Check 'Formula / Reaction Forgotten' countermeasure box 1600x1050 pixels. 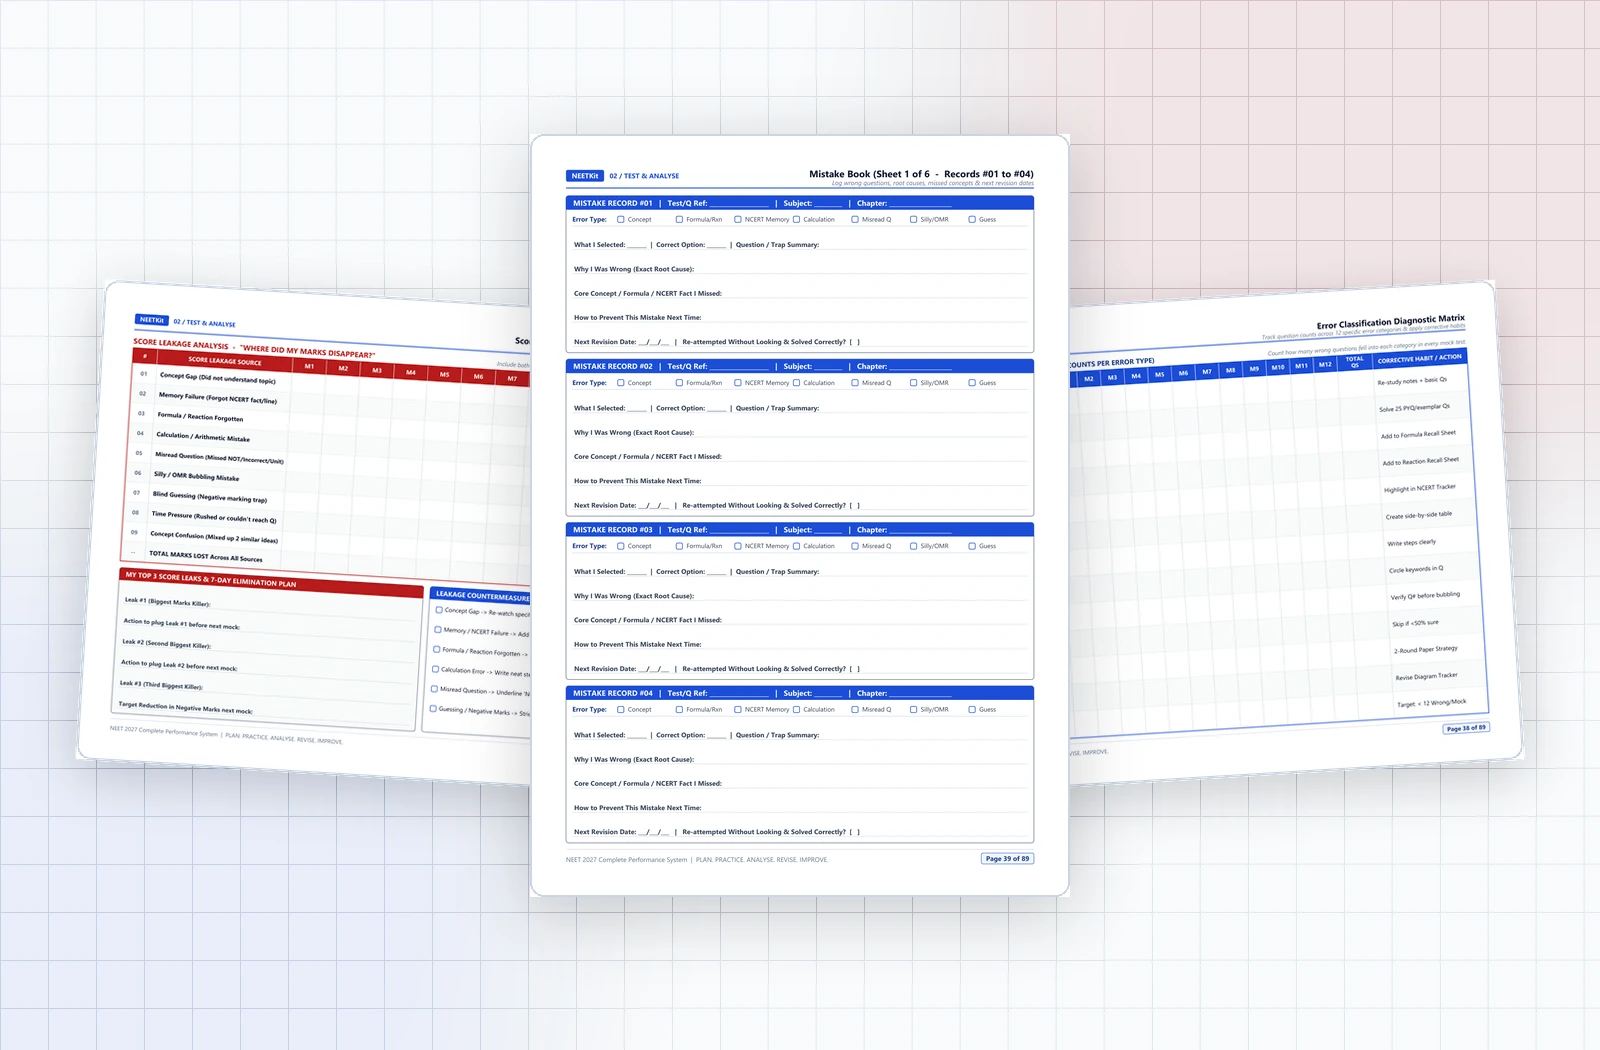click(x=437, y=650)
